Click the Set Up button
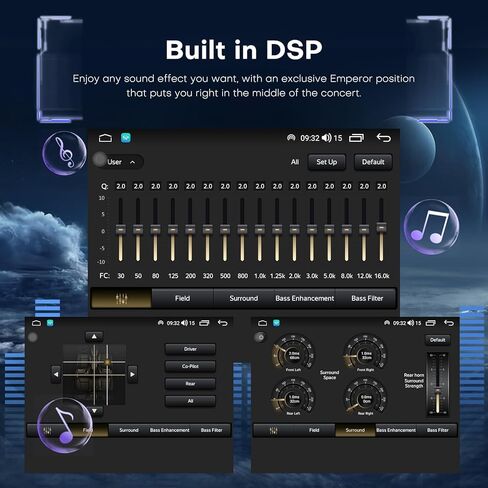The height and width of the screenshot is (488, 488). (327, 162)
